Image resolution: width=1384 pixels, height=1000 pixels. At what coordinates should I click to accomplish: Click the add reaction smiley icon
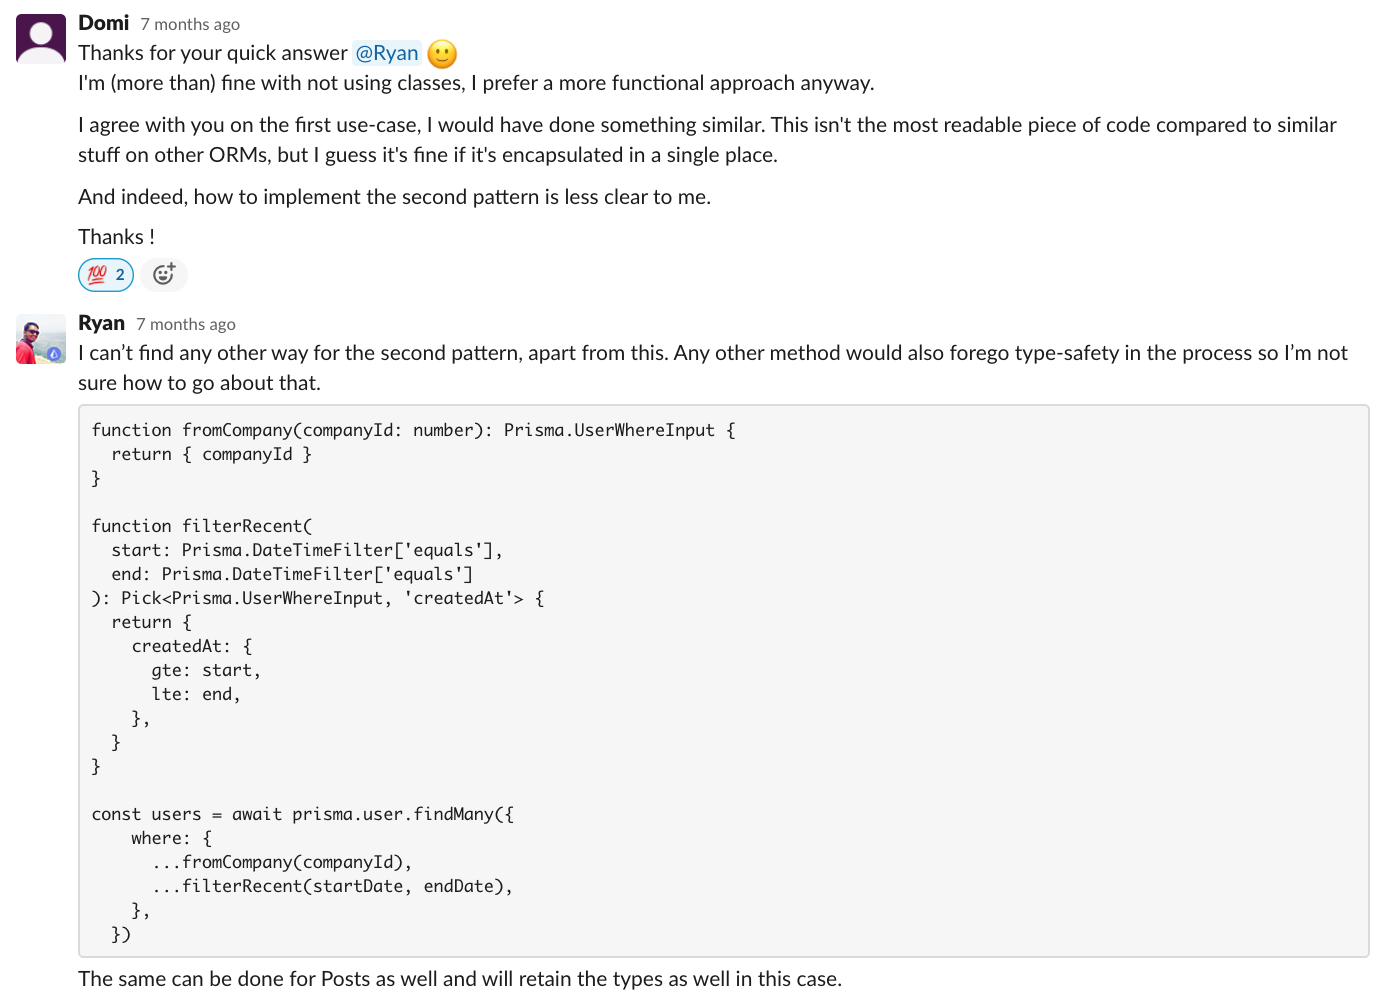[163, 274]
